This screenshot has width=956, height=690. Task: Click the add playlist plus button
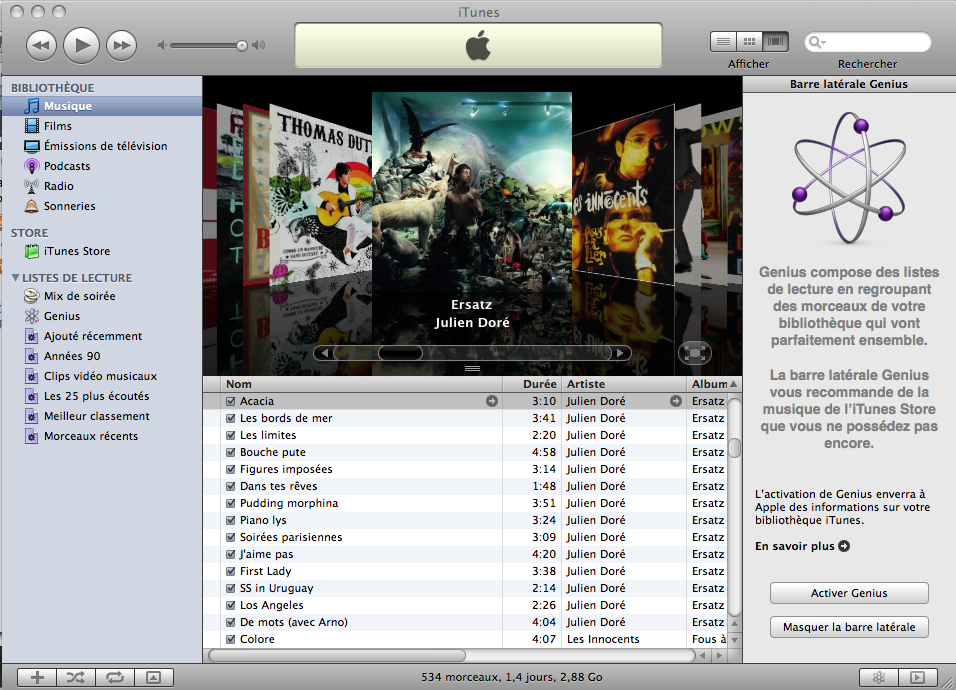pyautogui.click(x=37, y=677)
